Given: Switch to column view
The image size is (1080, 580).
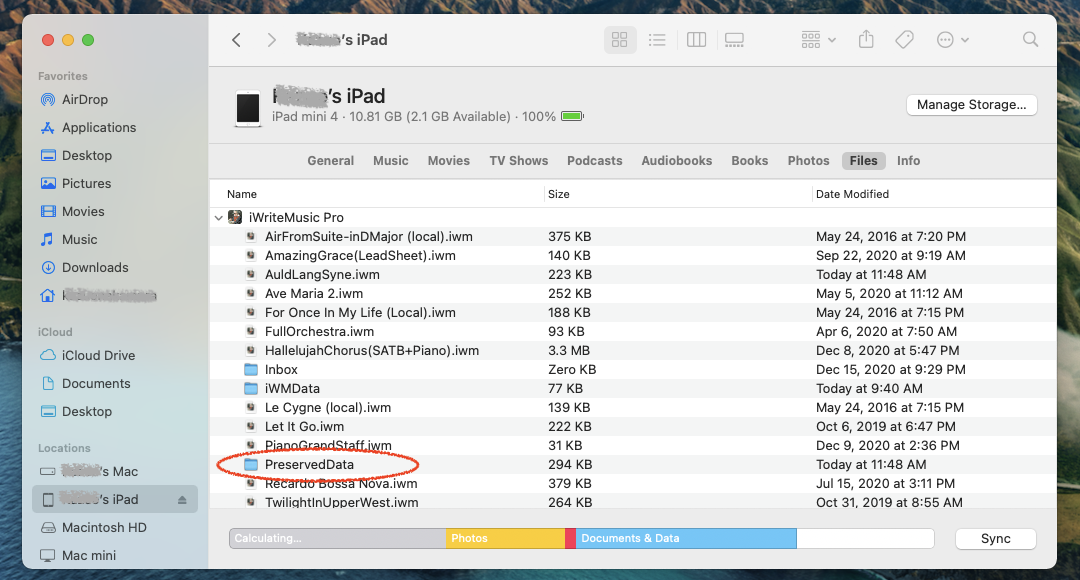Looking at the screenshot, I should (696, 40).
